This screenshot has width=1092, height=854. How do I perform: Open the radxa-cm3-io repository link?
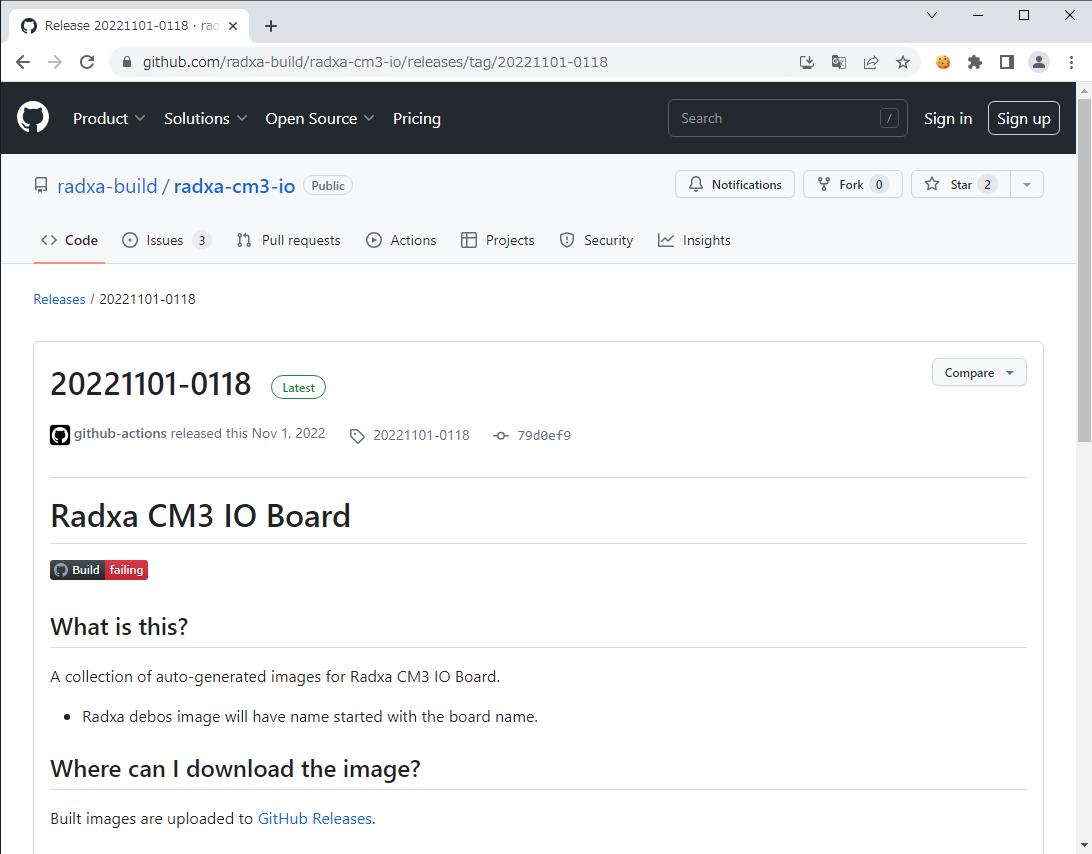(235, 186)
